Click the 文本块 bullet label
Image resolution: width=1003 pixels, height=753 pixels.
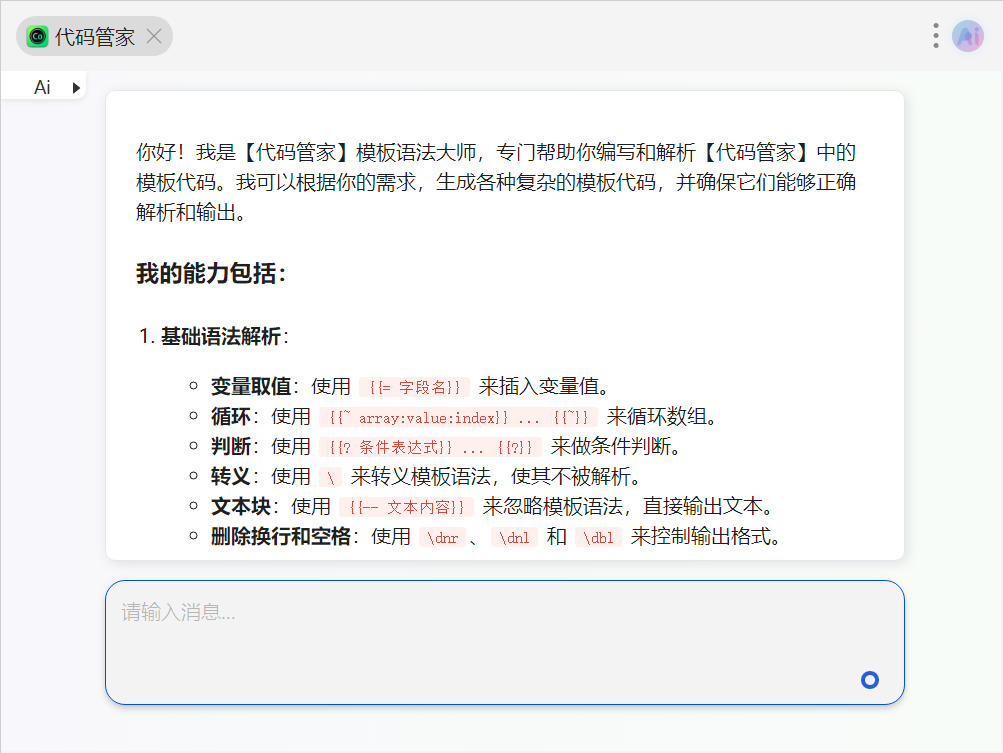(x=241, y=507)
